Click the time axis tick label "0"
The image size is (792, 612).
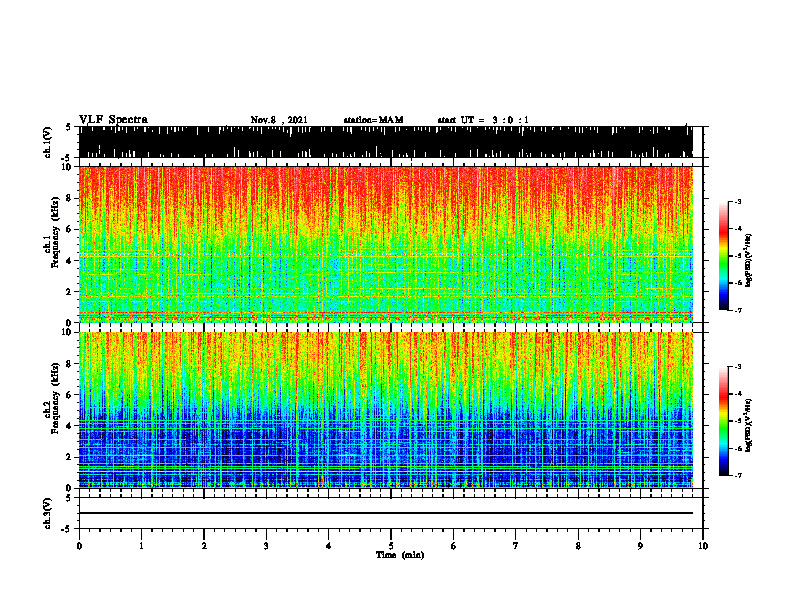point(79,546)
